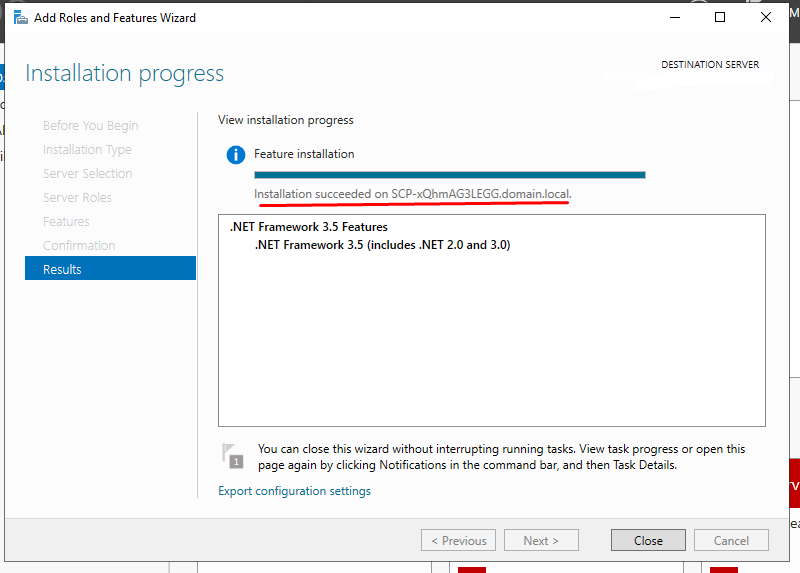Select the Installation Type step
The height and width of the screenshot is (573, 800).
pyautogui.click(x=87, y=150)
